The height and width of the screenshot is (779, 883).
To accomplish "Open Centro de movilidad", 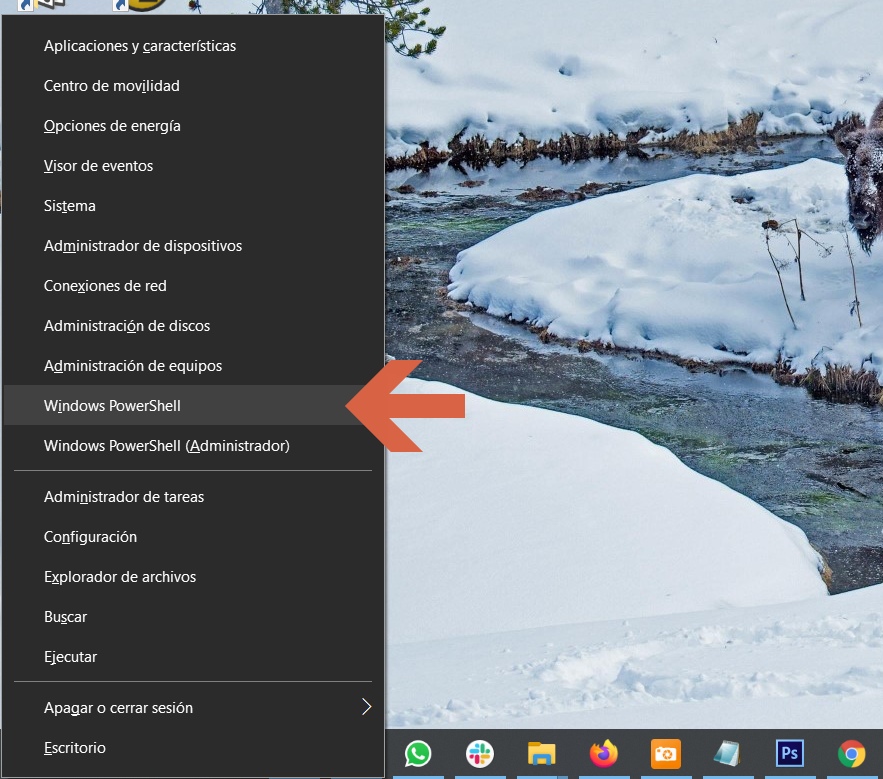I will click(x=193, y=86).
